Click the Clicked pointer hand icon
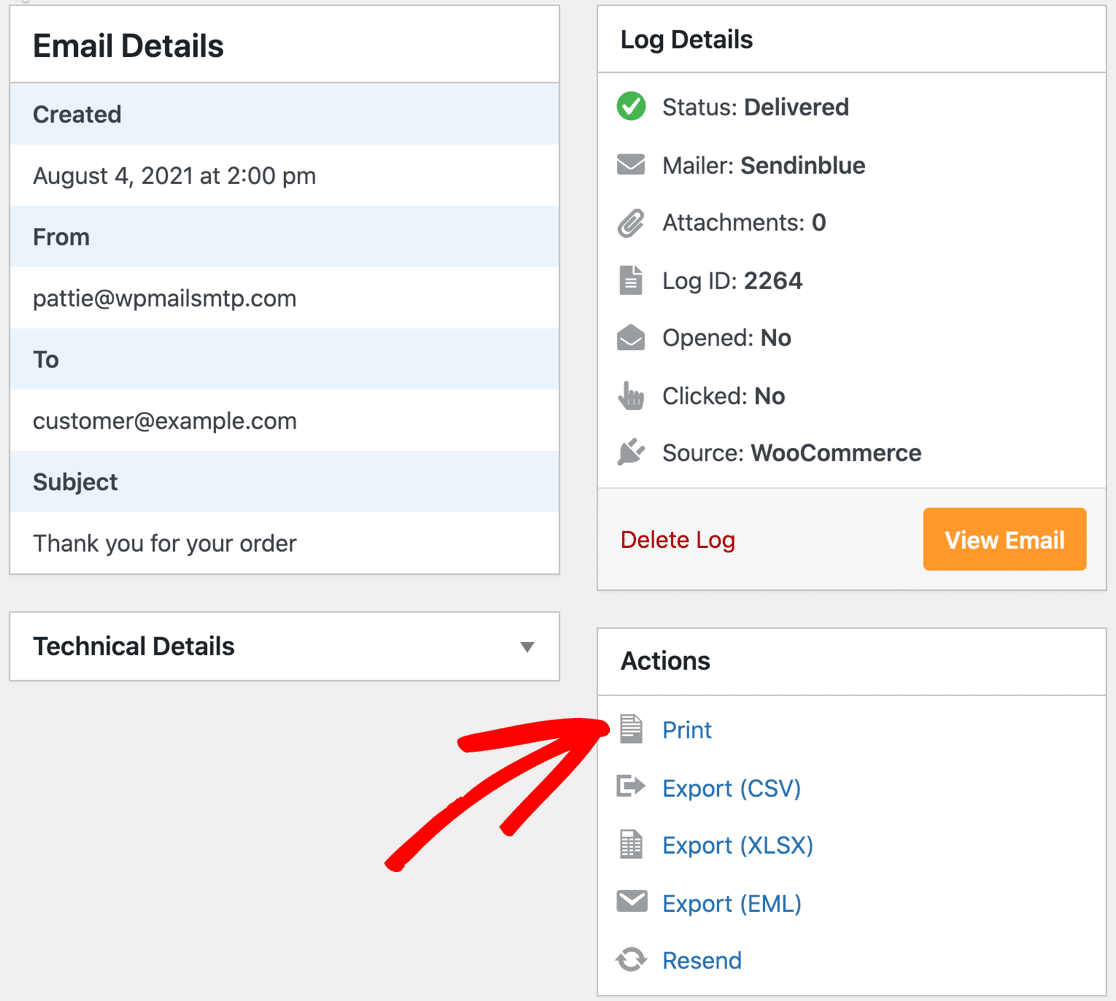This screenshot has width=1116, height=1001. [630, 395]
